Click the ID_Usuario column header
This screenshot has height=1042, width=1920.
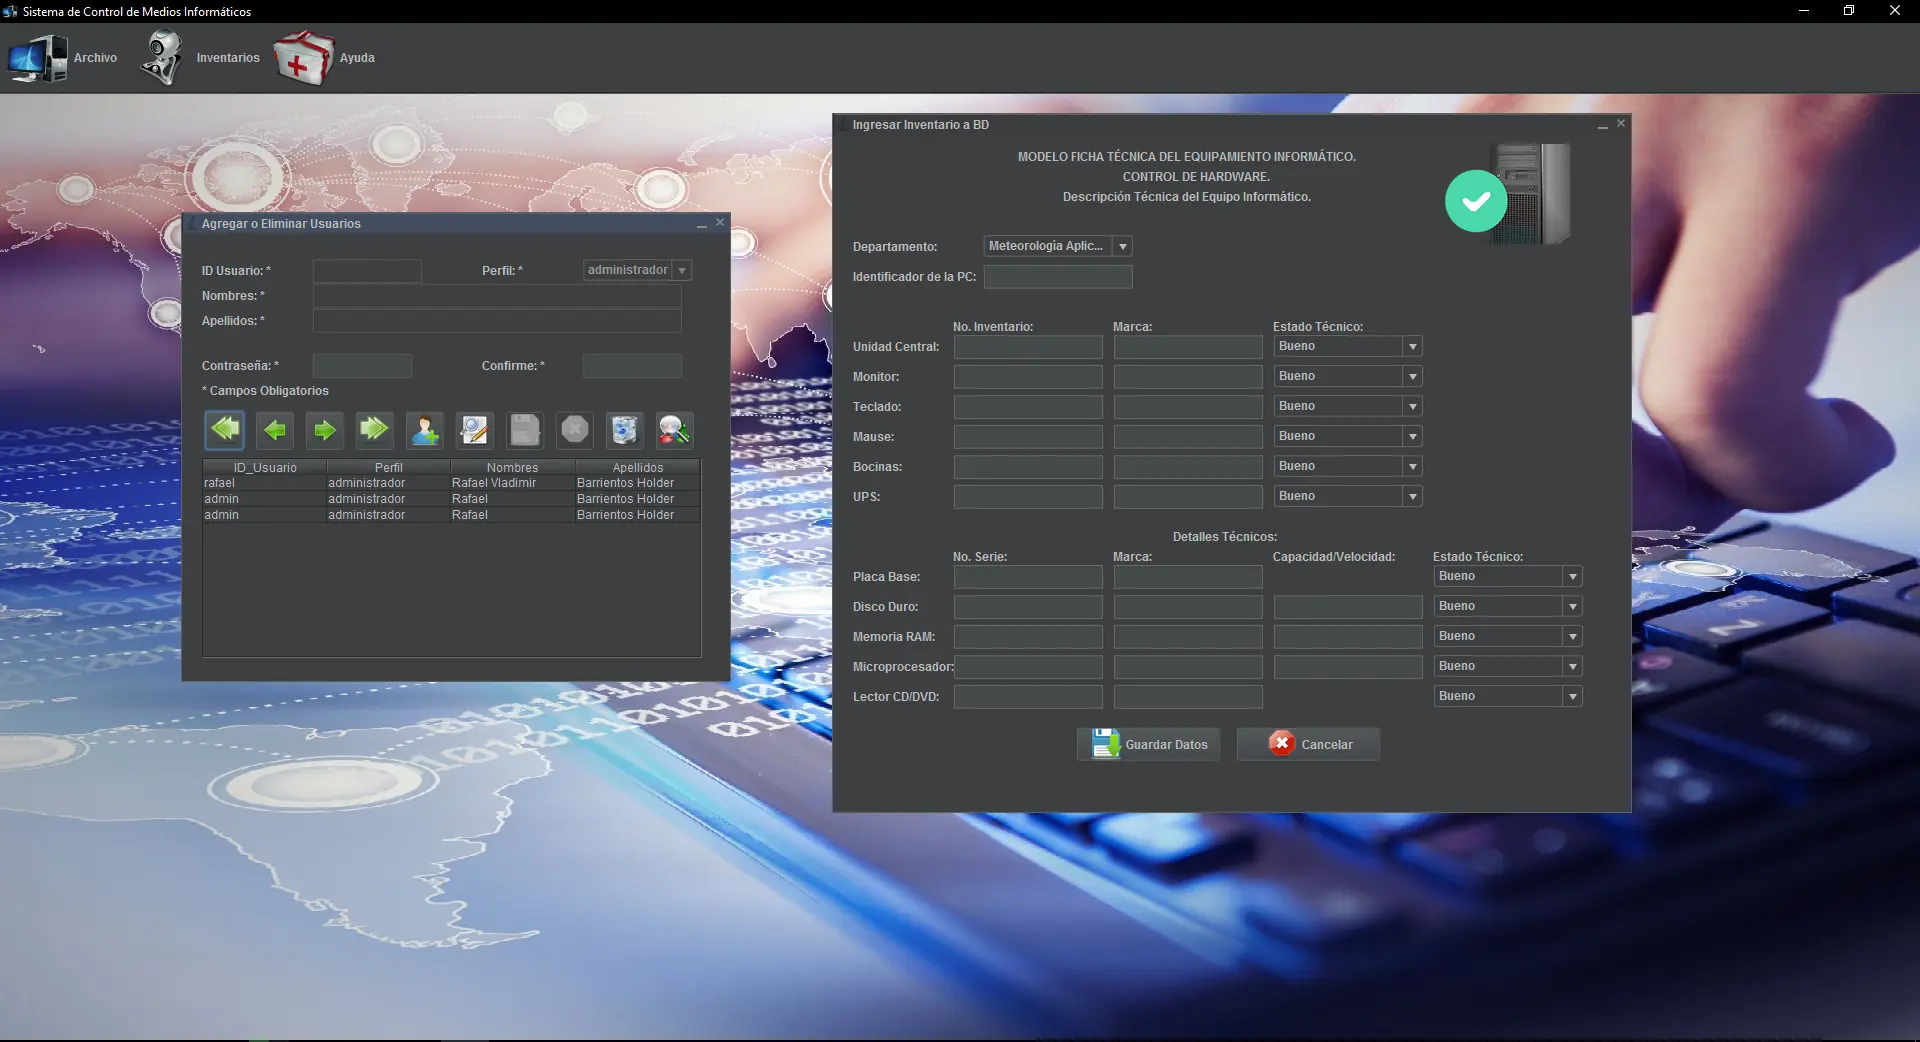coord(265,467)
